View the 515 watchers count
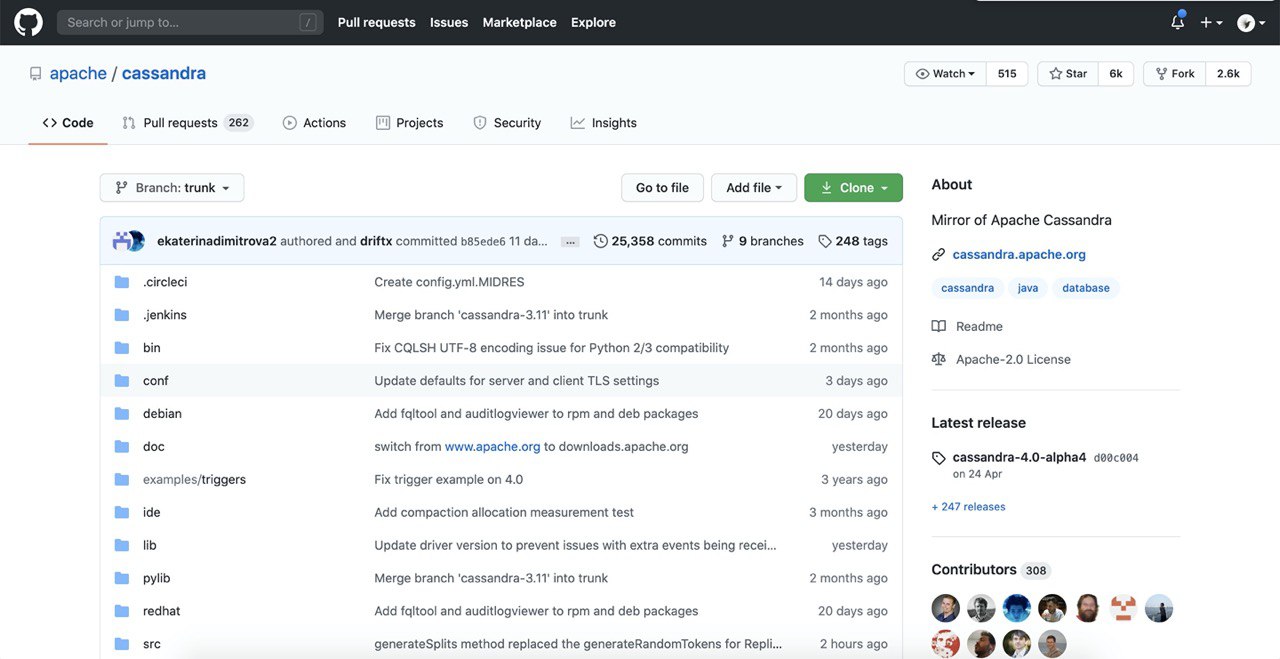 pos(1007,74)
